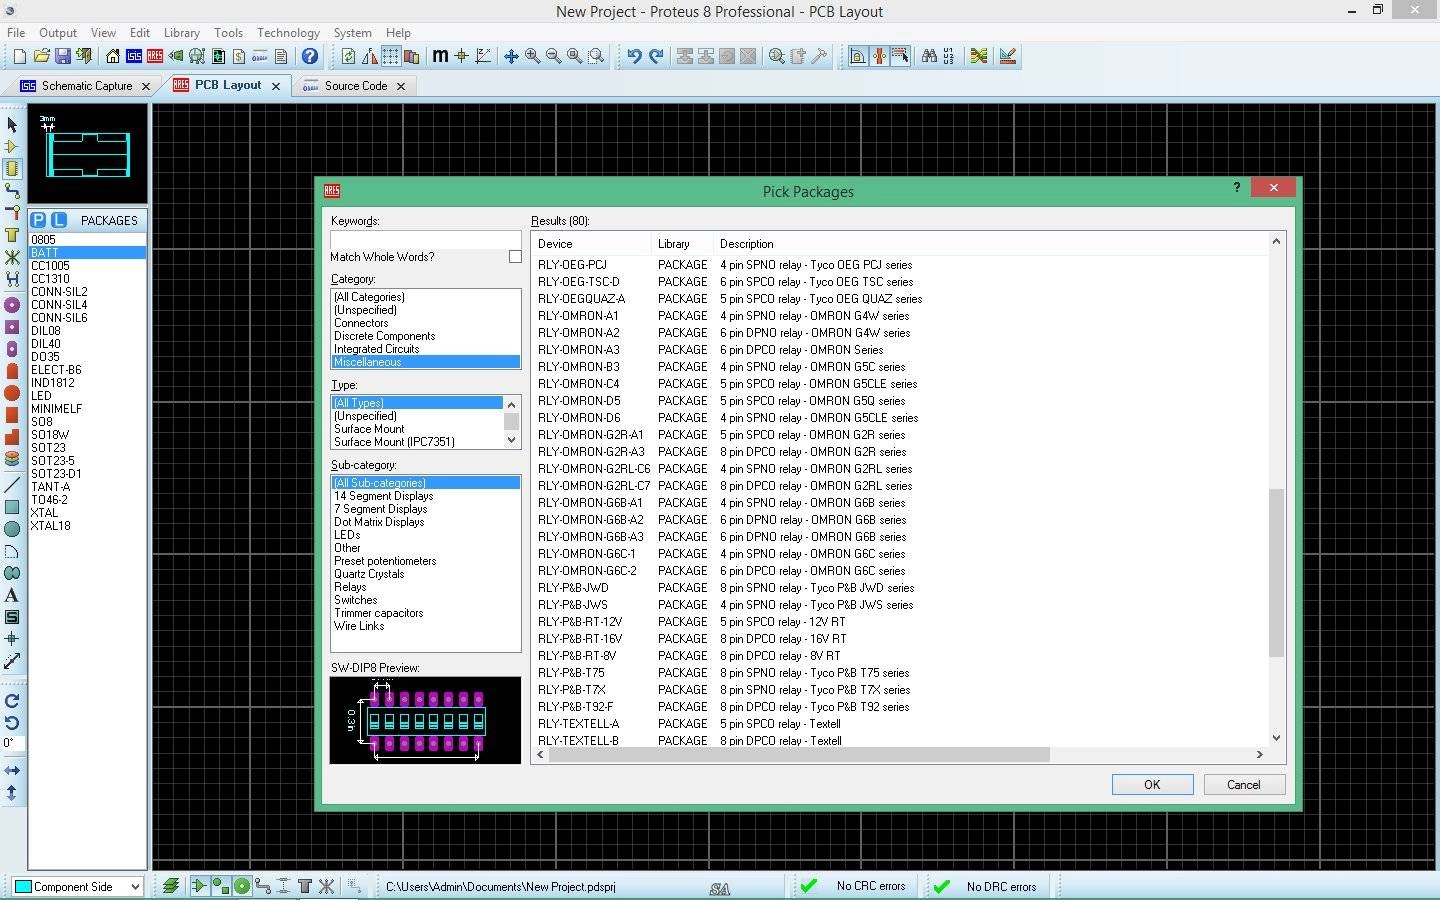1440x900 pixels.
Task: Click the X-mirror horizontal flip icon
Action: [x=12, y=770]
